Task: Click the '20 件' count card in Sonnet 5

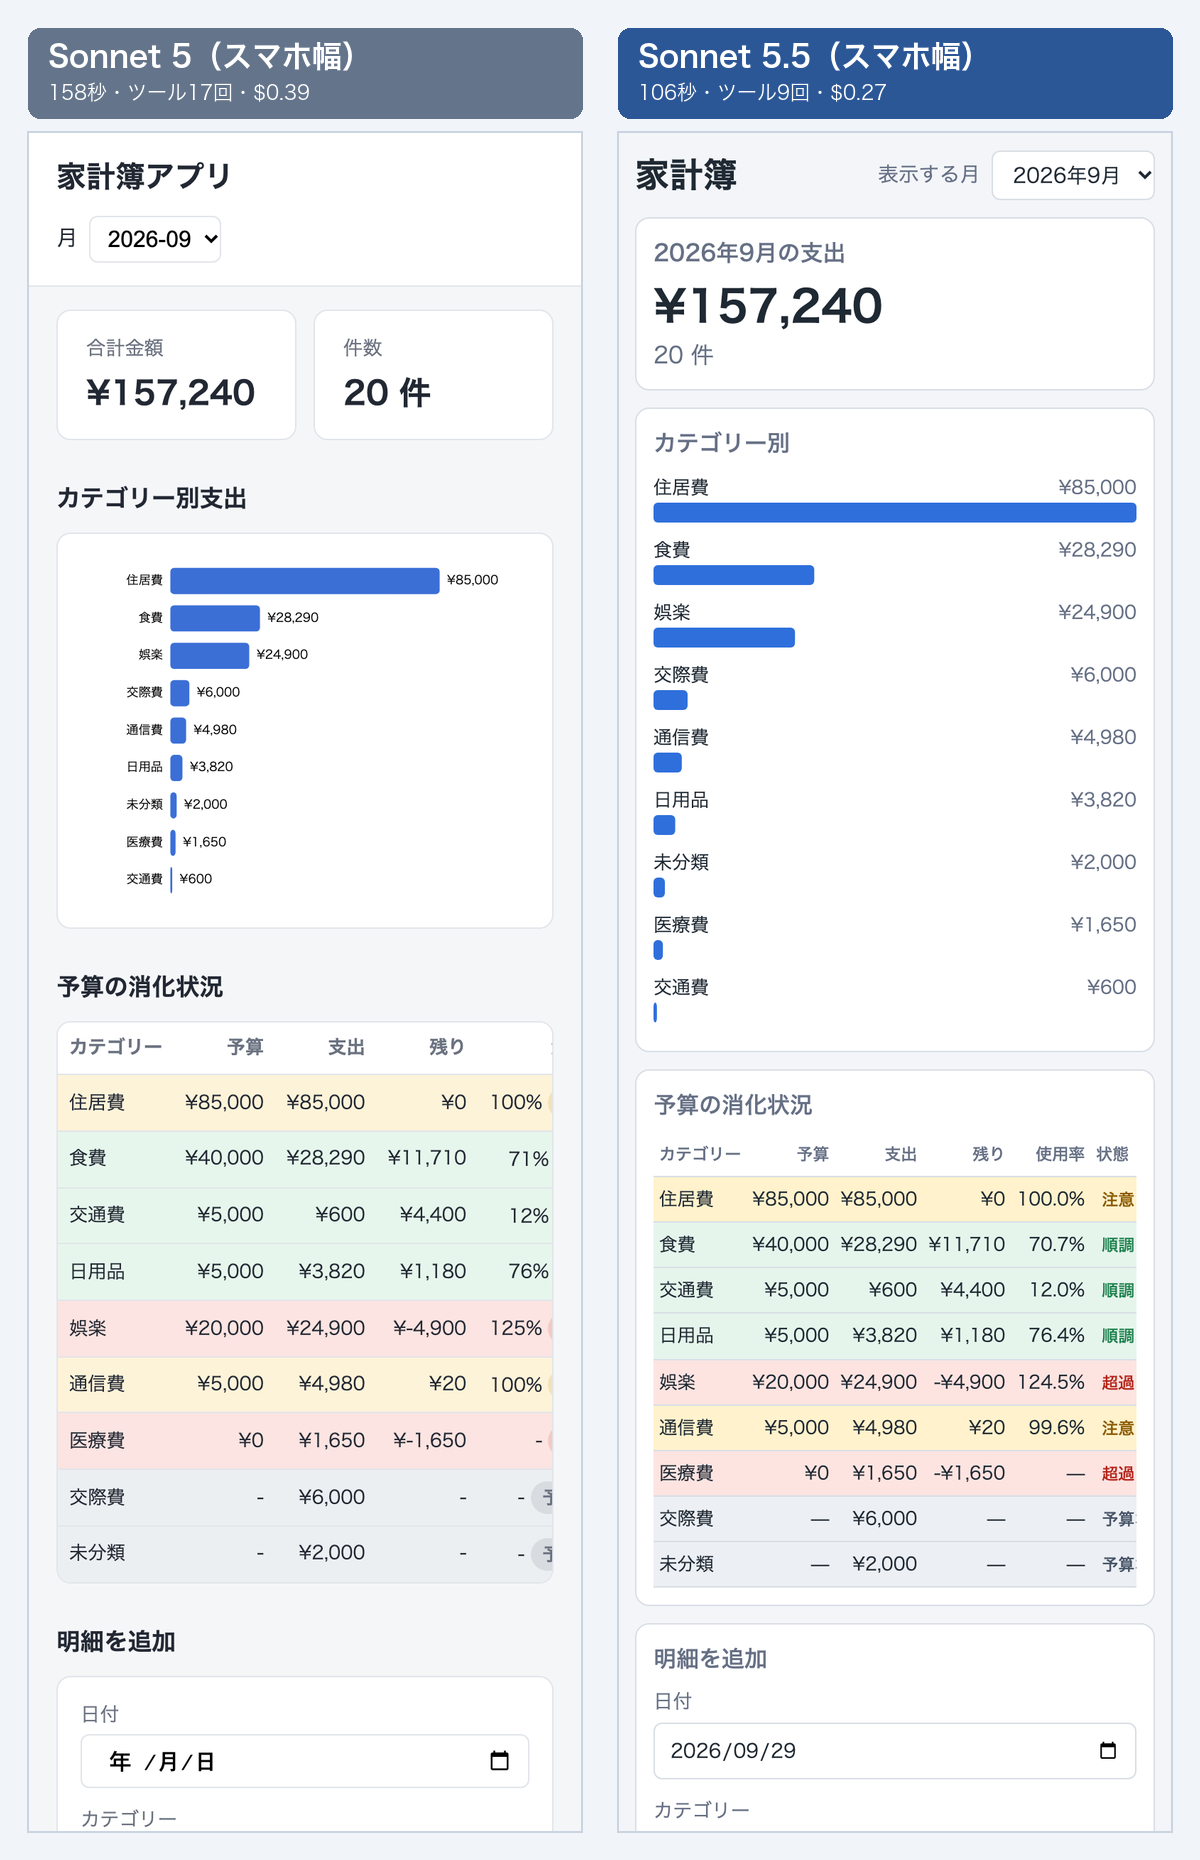Action: [433, 375]
